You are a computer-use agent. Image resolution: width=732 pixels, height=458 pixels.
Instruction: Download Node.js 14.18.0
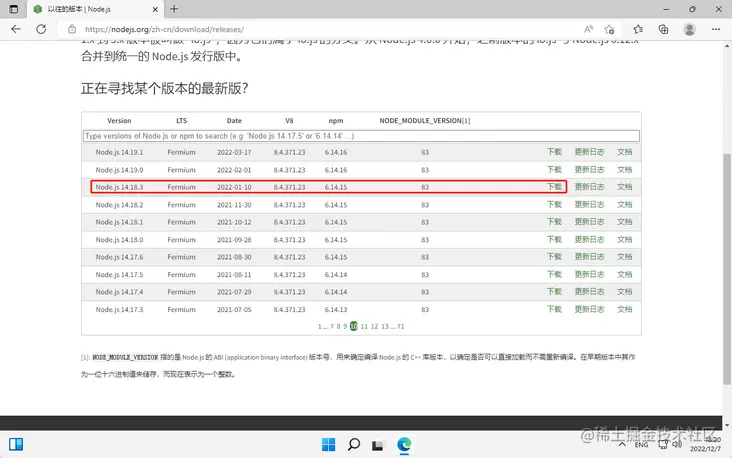[x=554, y=240]
